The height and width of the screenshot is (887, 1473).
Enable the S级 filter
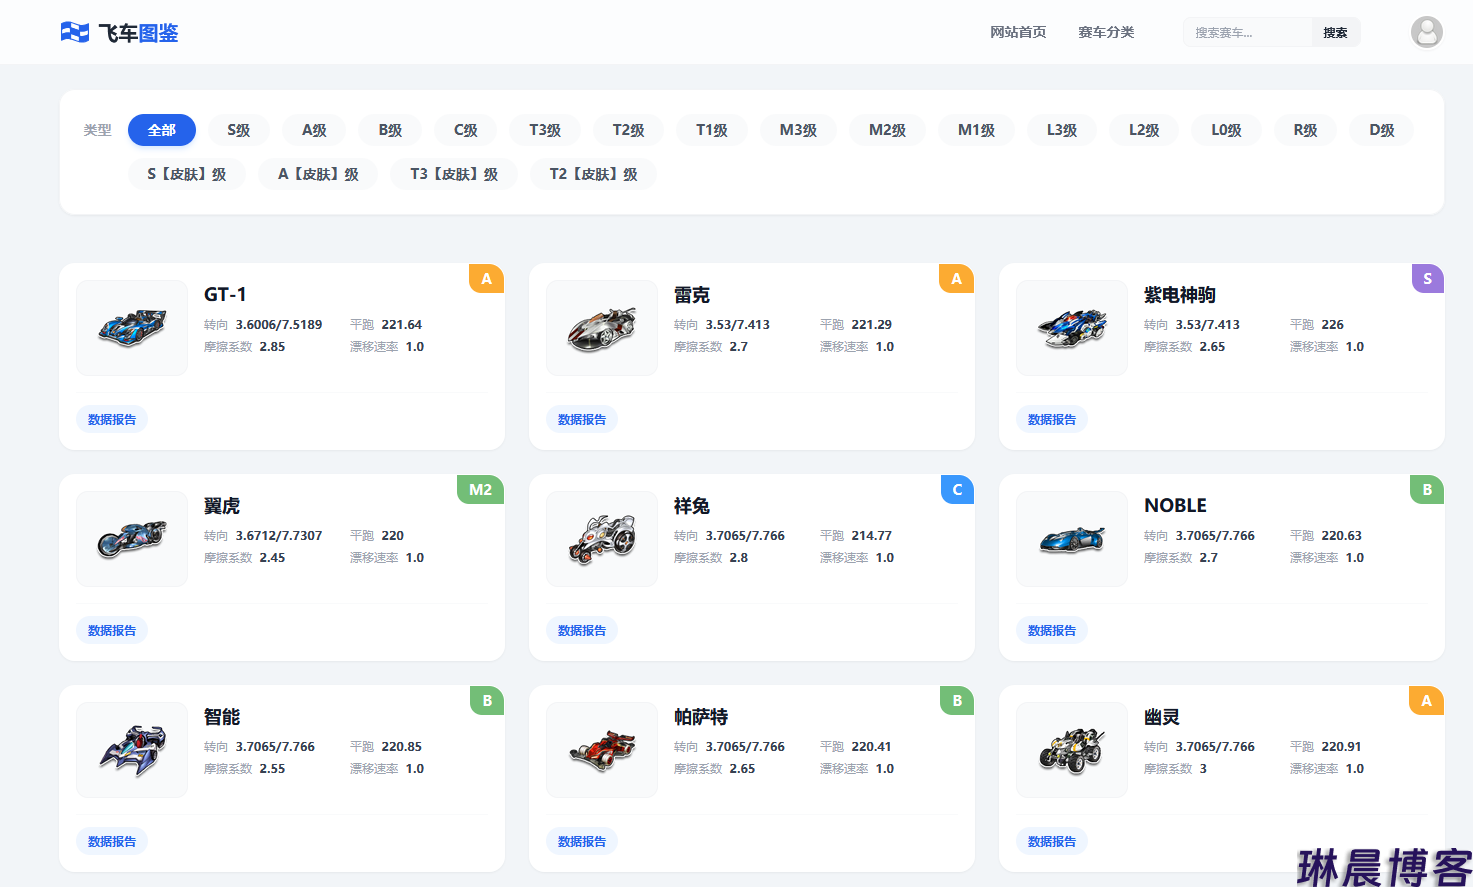(238, 130)
